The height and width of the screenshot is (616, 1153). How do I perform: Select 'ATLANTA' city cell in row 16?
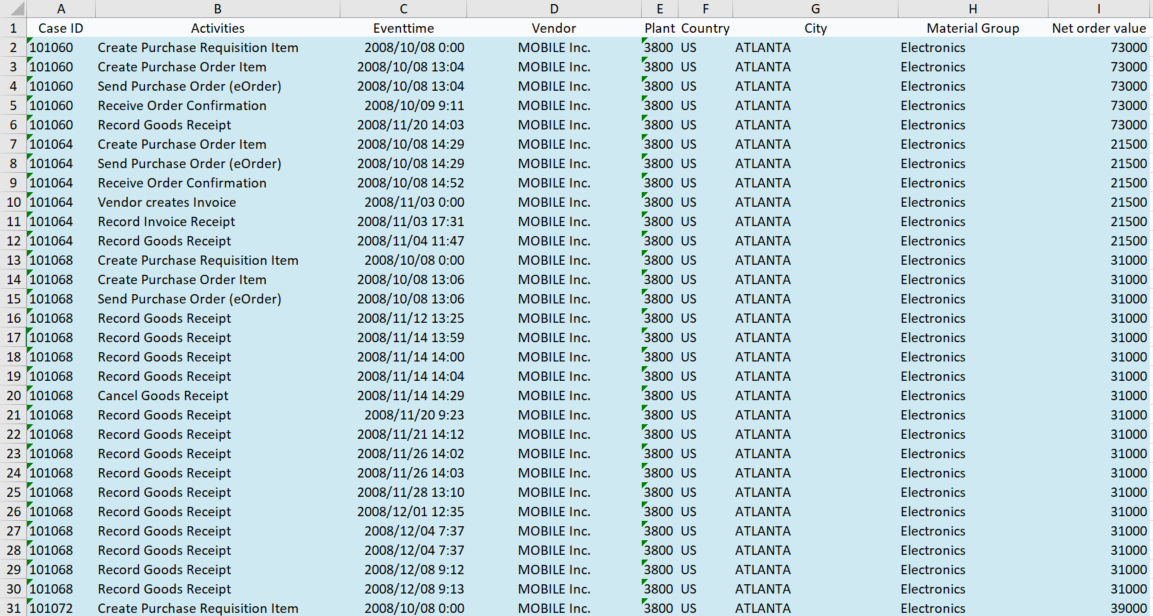[815, 318]
